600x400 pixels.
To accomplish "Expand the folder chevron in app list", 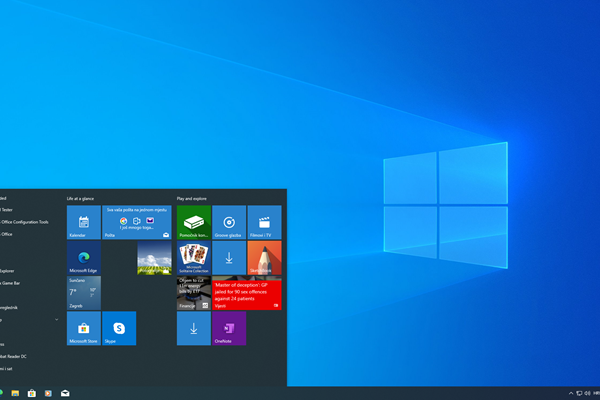I will 57,320.
